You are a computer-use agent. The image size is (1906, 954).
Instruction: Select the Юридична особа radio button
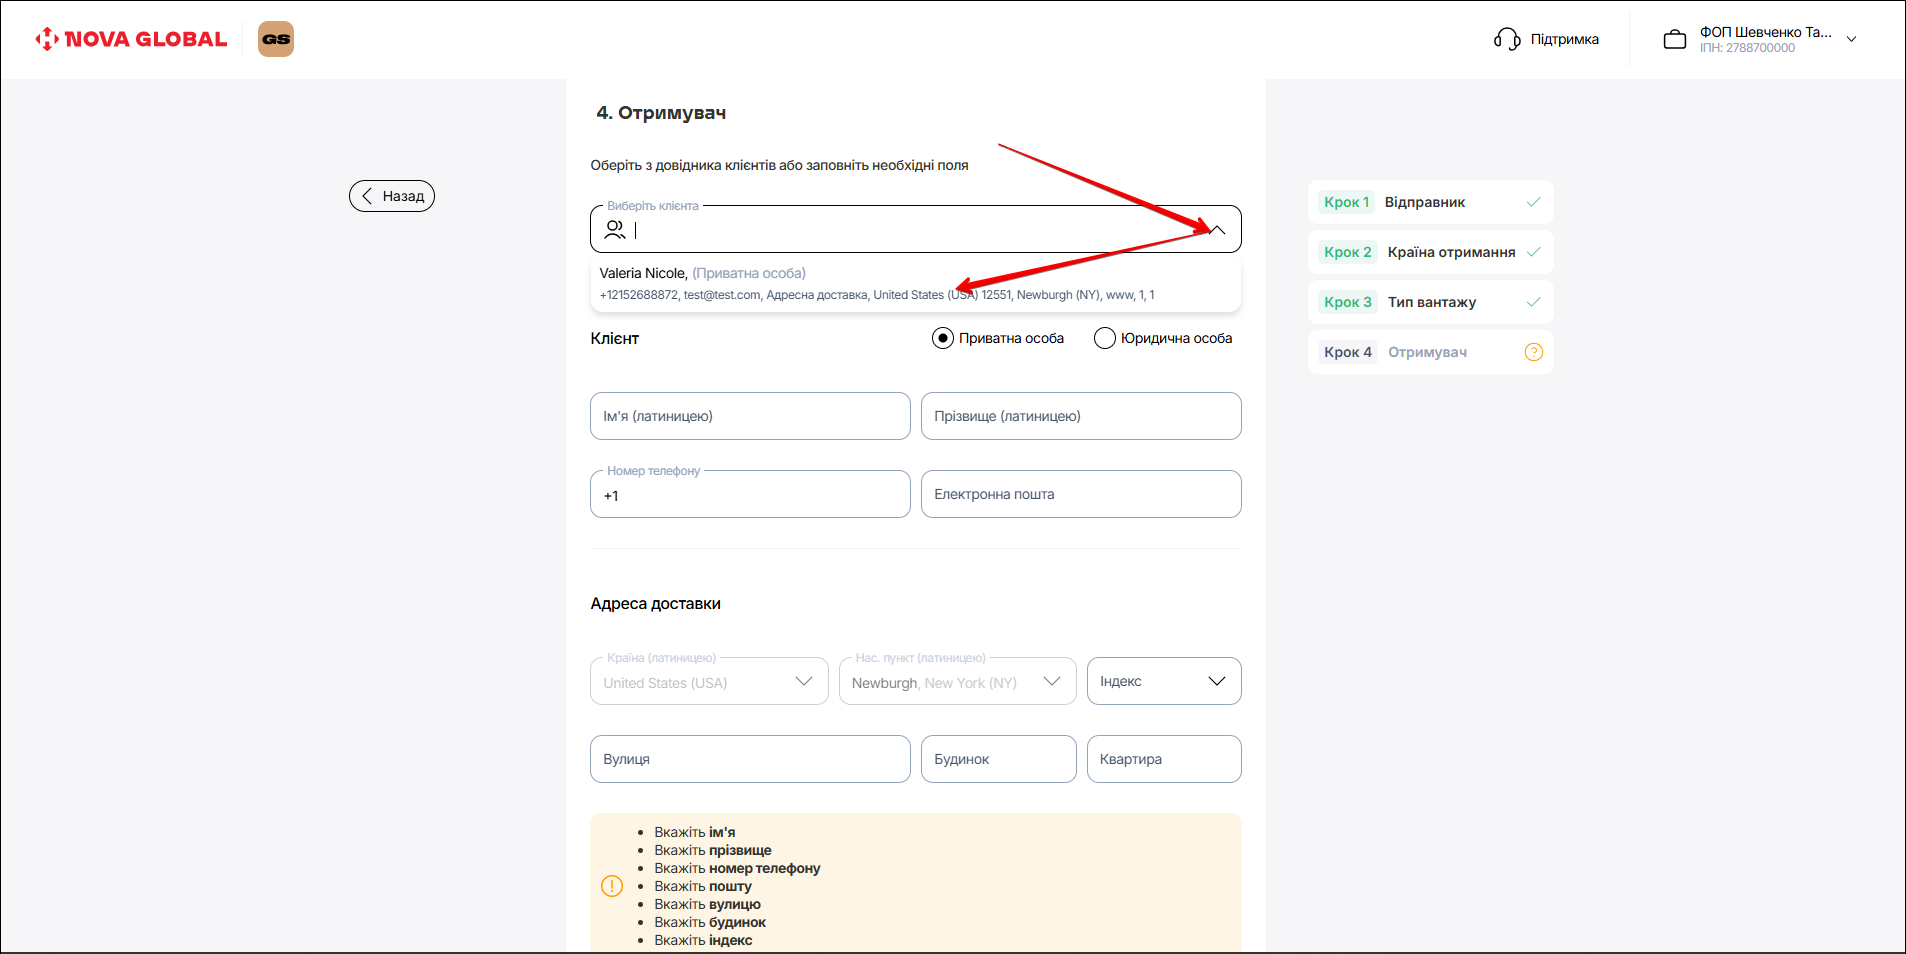1104,338
